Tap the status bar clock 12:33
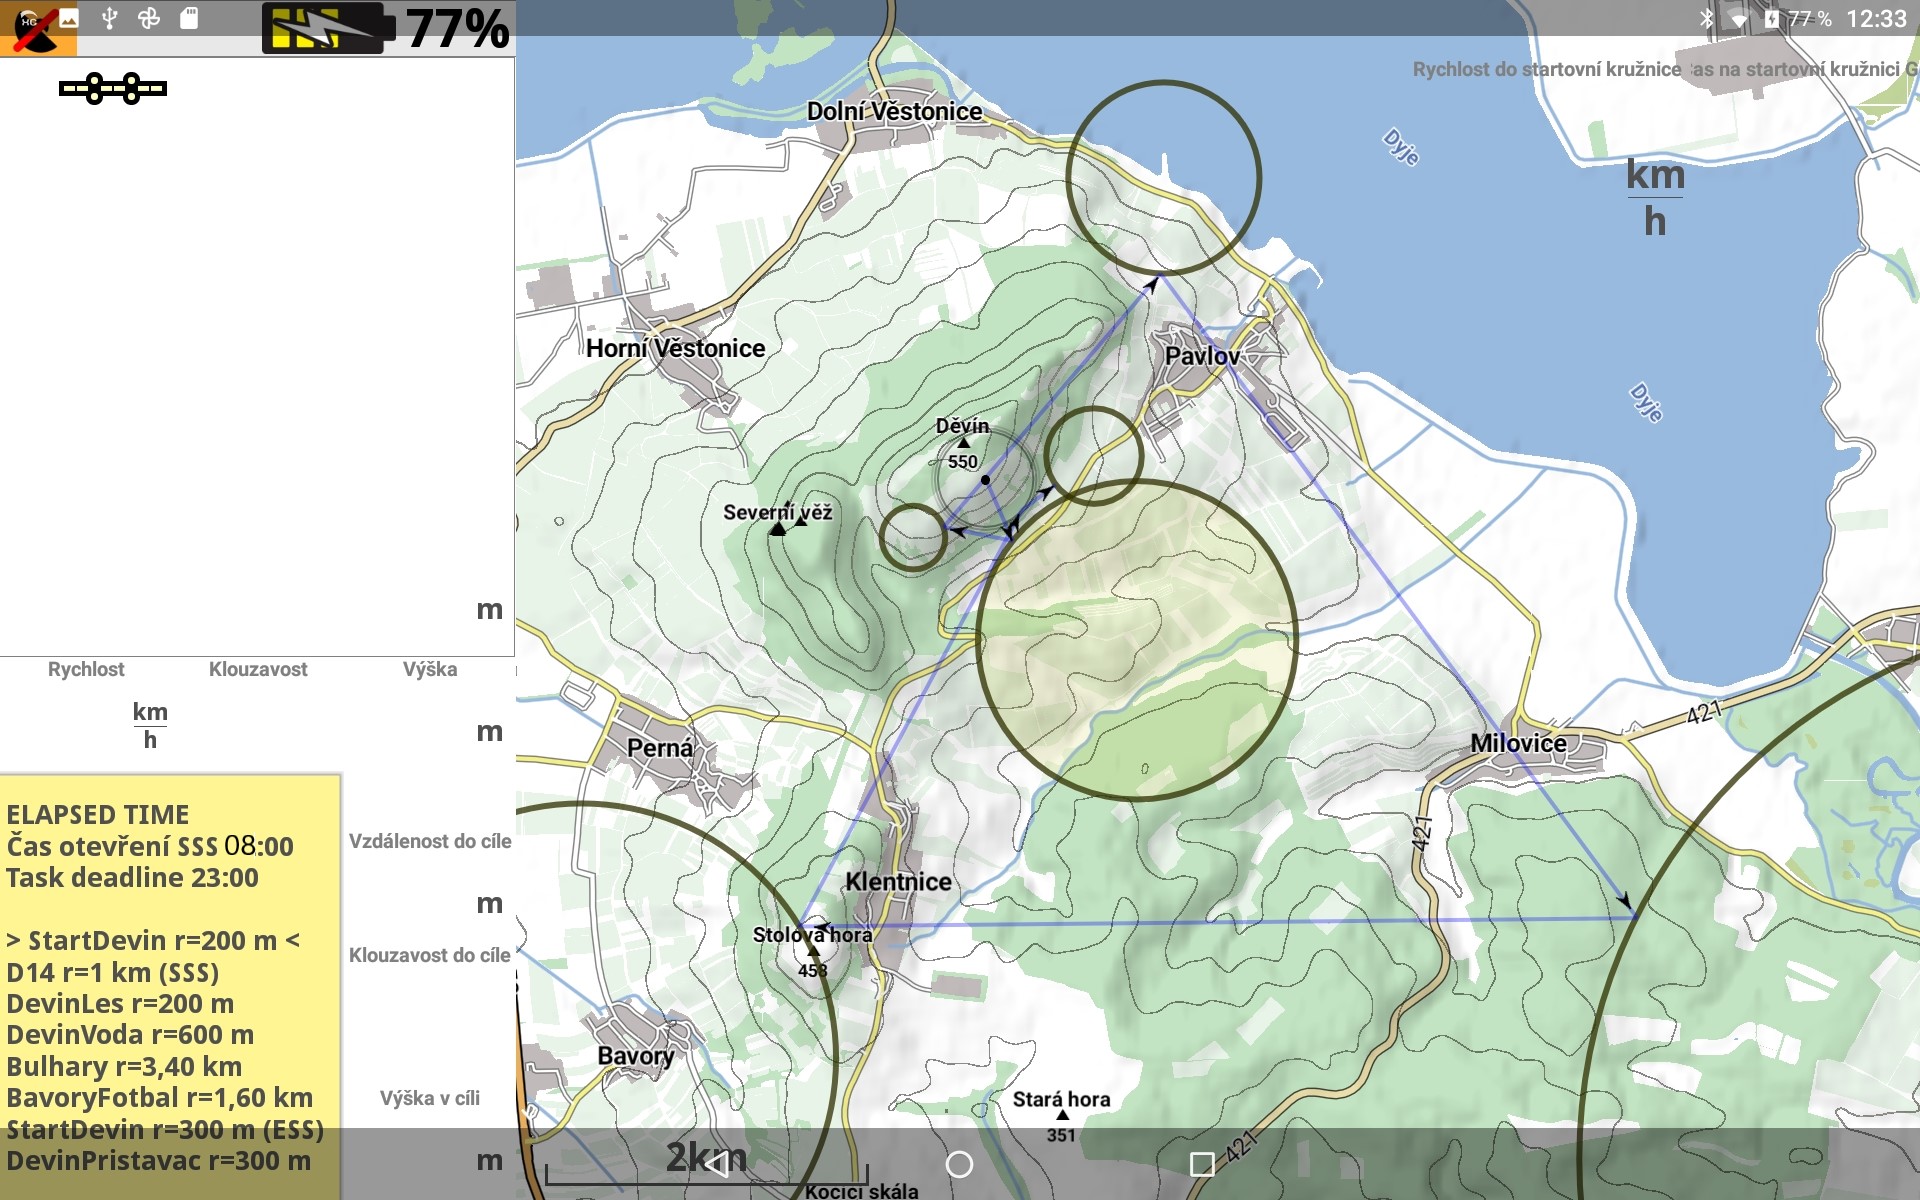 (x=1876, y=19)
